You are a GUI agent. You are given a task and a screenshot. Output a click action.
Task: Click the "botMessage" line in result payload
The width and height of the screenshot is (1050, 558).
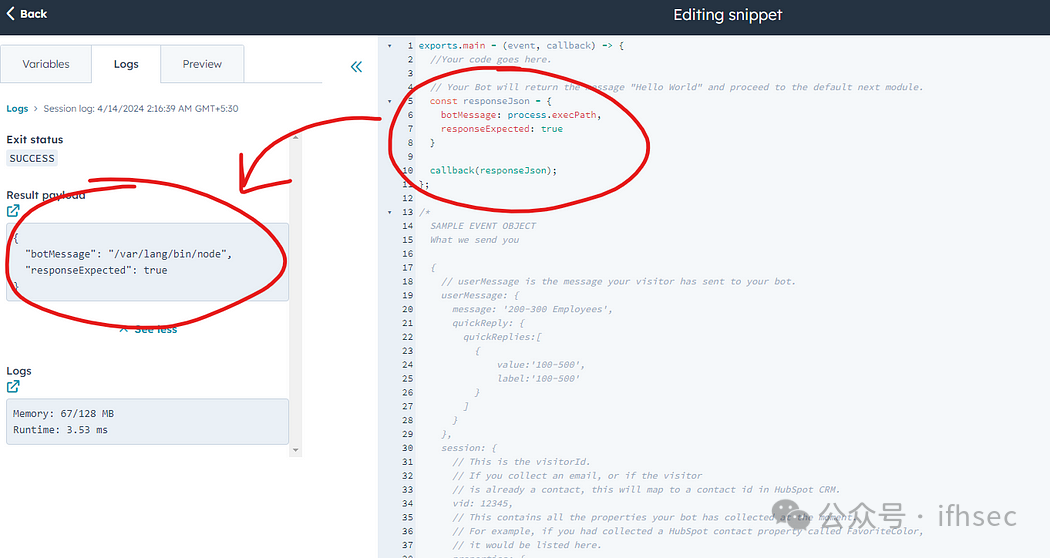[x=129, y=254]
